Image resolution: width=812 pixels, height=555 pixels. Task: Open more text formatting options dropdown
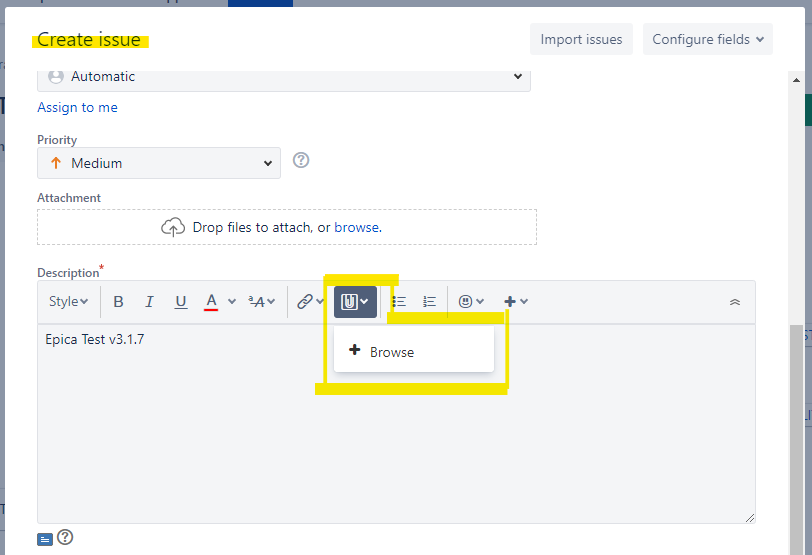coord(262,301)
